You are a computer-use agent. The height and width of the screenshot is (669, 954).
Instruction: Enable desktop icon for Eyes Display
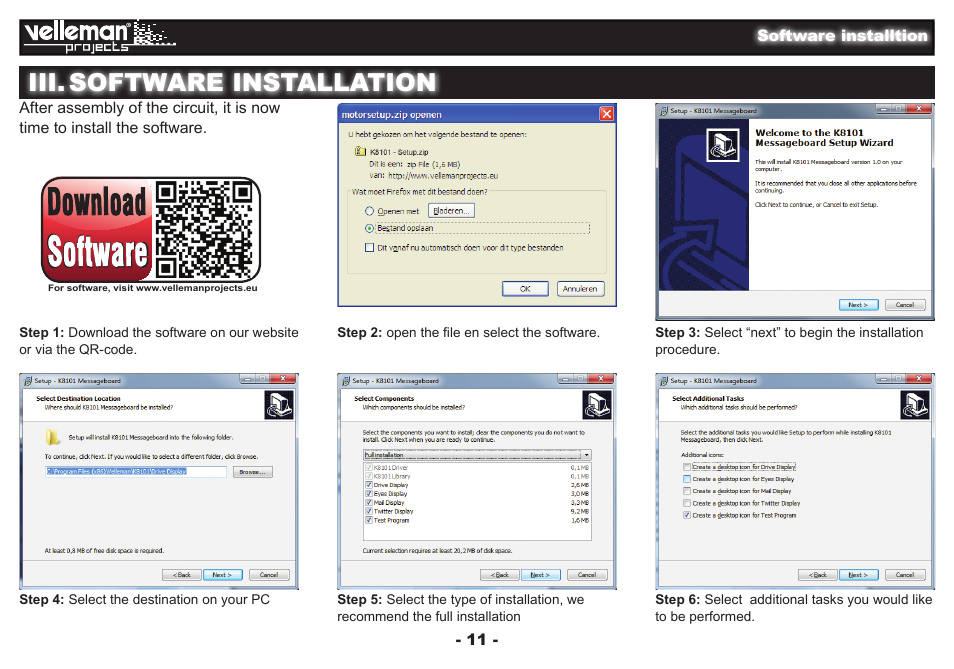pos(687,479)
